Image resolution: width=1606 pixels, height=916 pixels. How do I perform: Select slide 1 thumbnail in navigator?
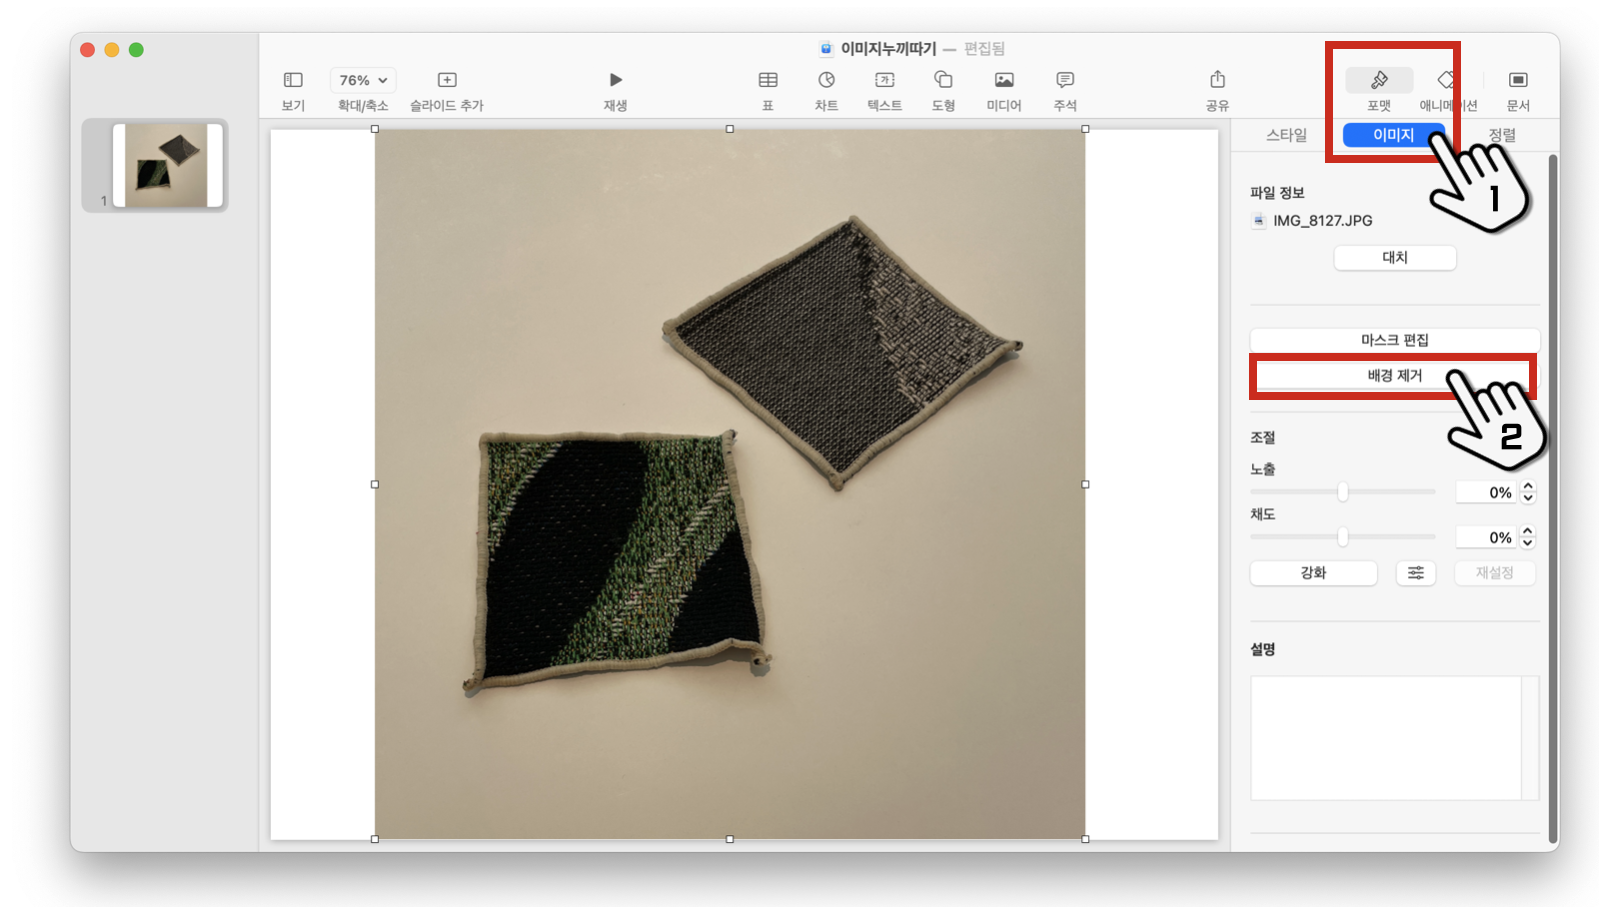point(167,165)
